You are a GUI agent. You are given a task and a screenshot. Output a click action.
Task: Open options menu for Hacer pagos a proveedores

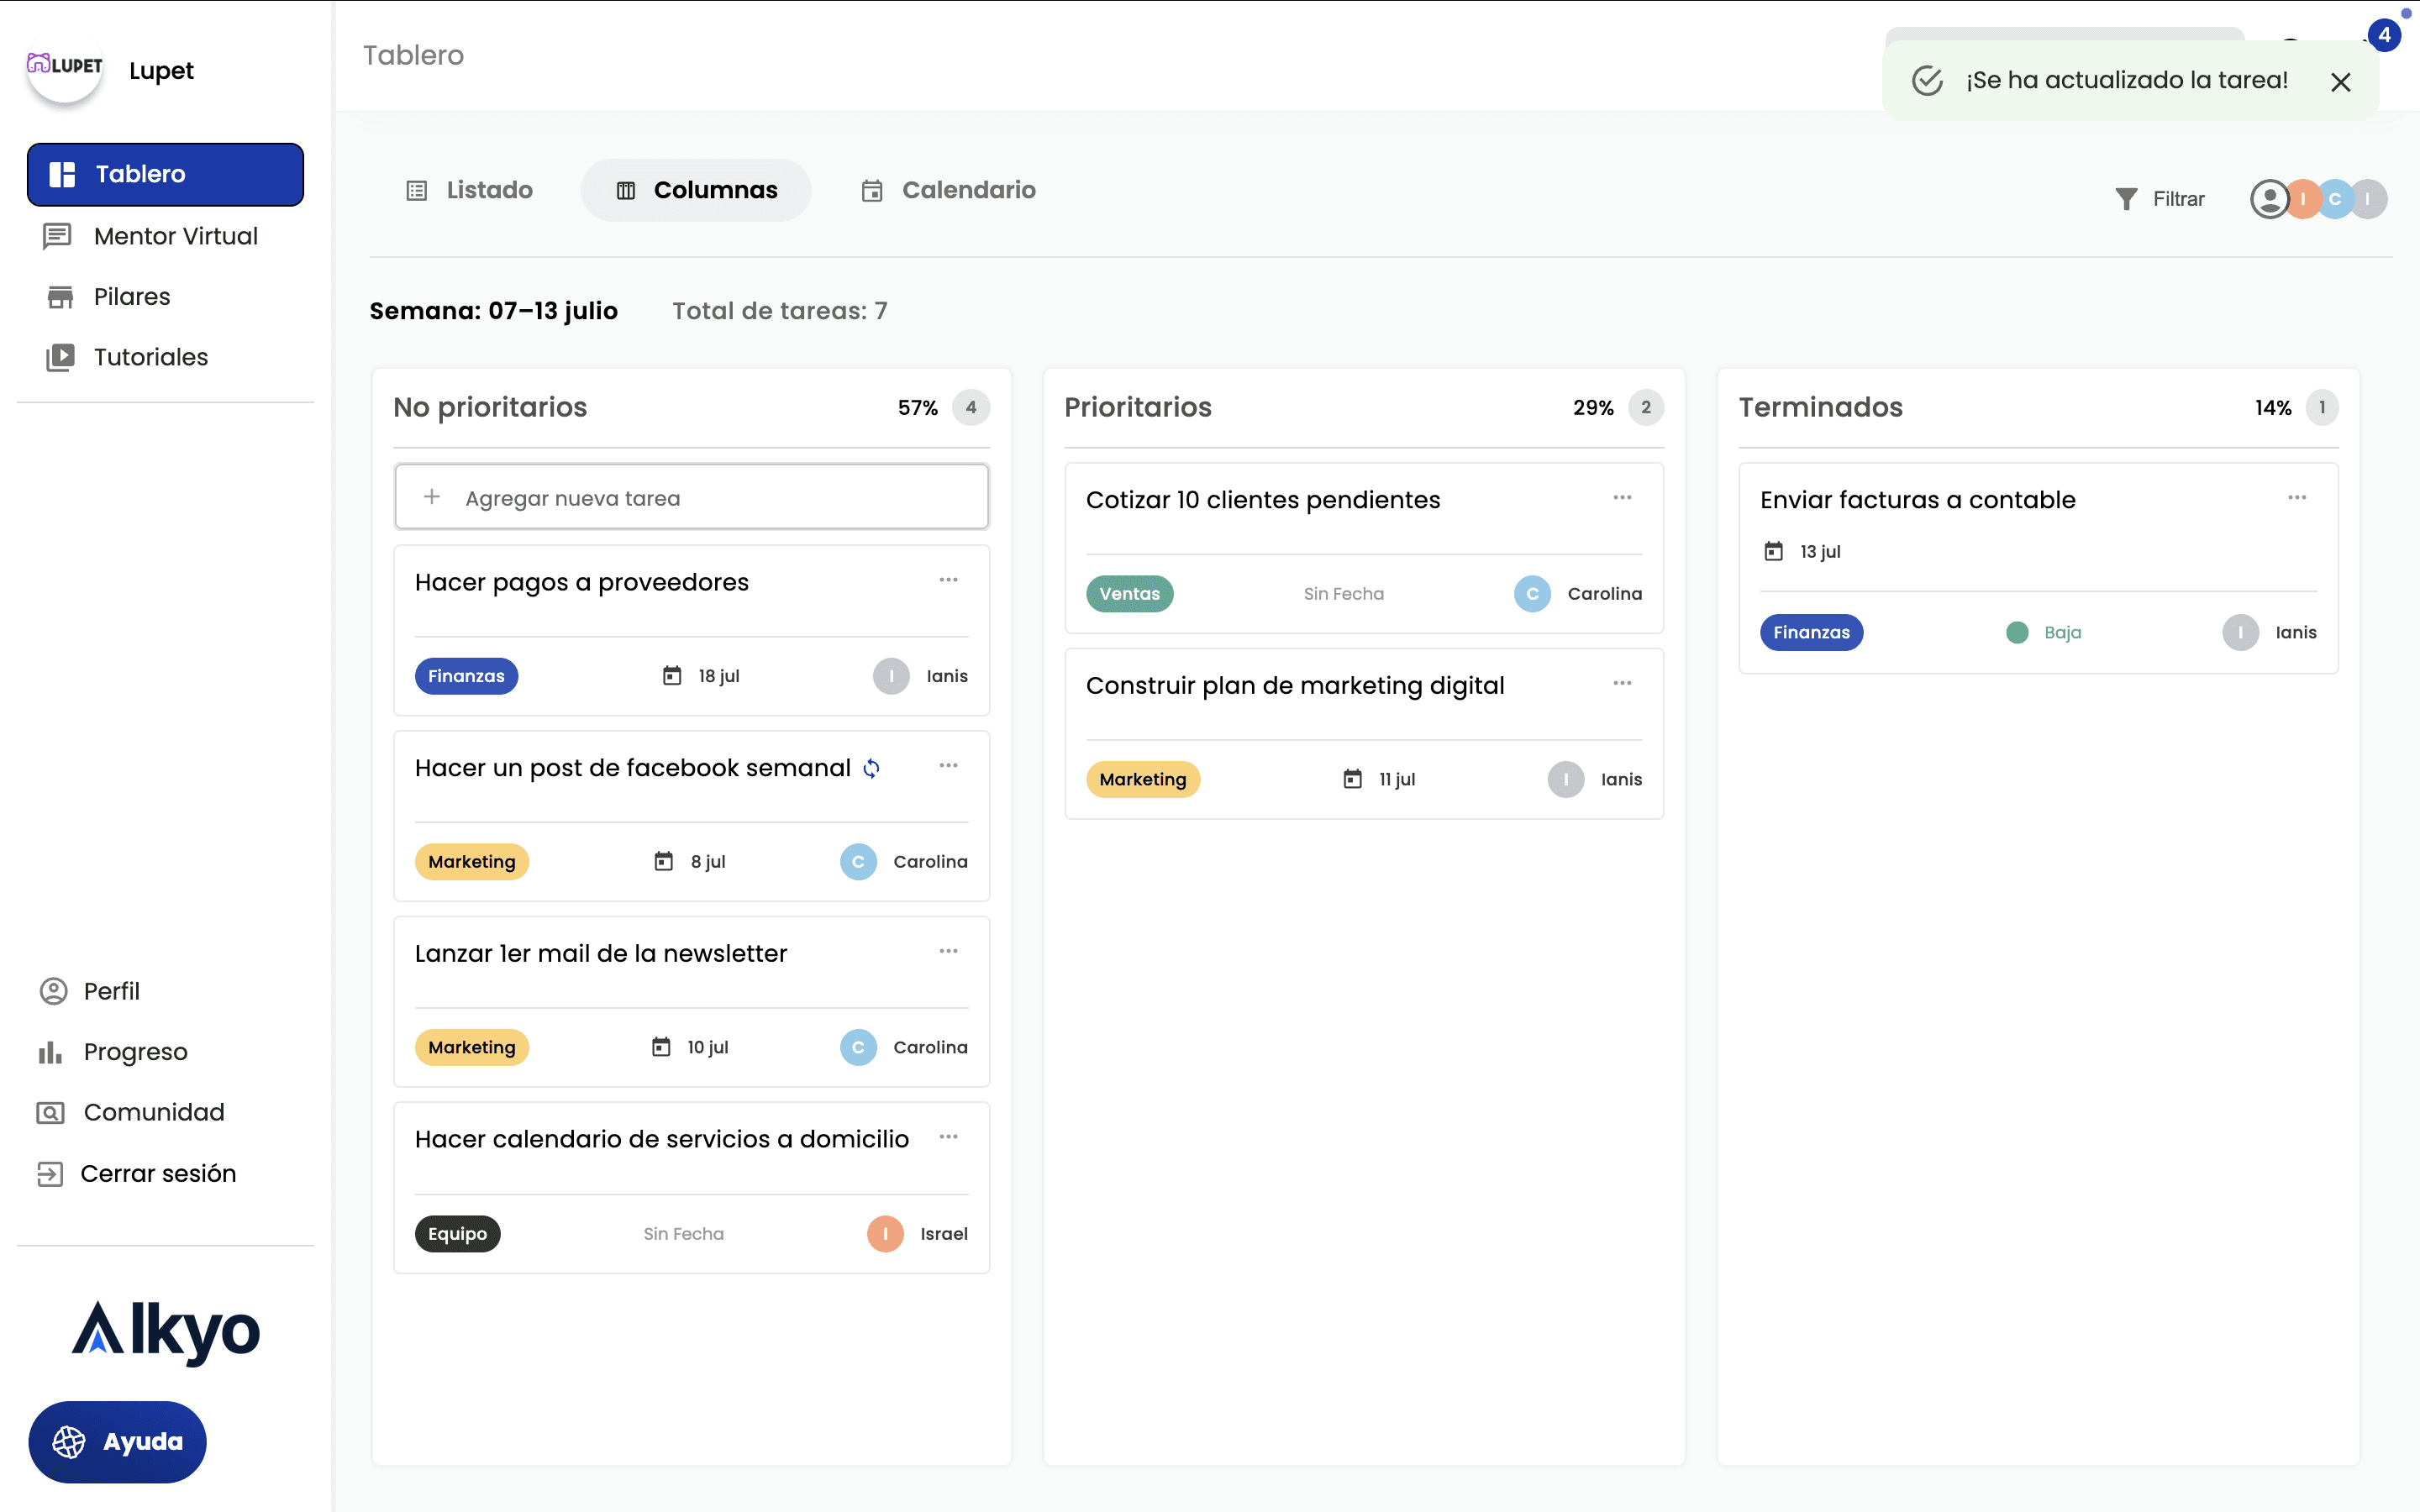pyautogui.click(x=948, y=580)
